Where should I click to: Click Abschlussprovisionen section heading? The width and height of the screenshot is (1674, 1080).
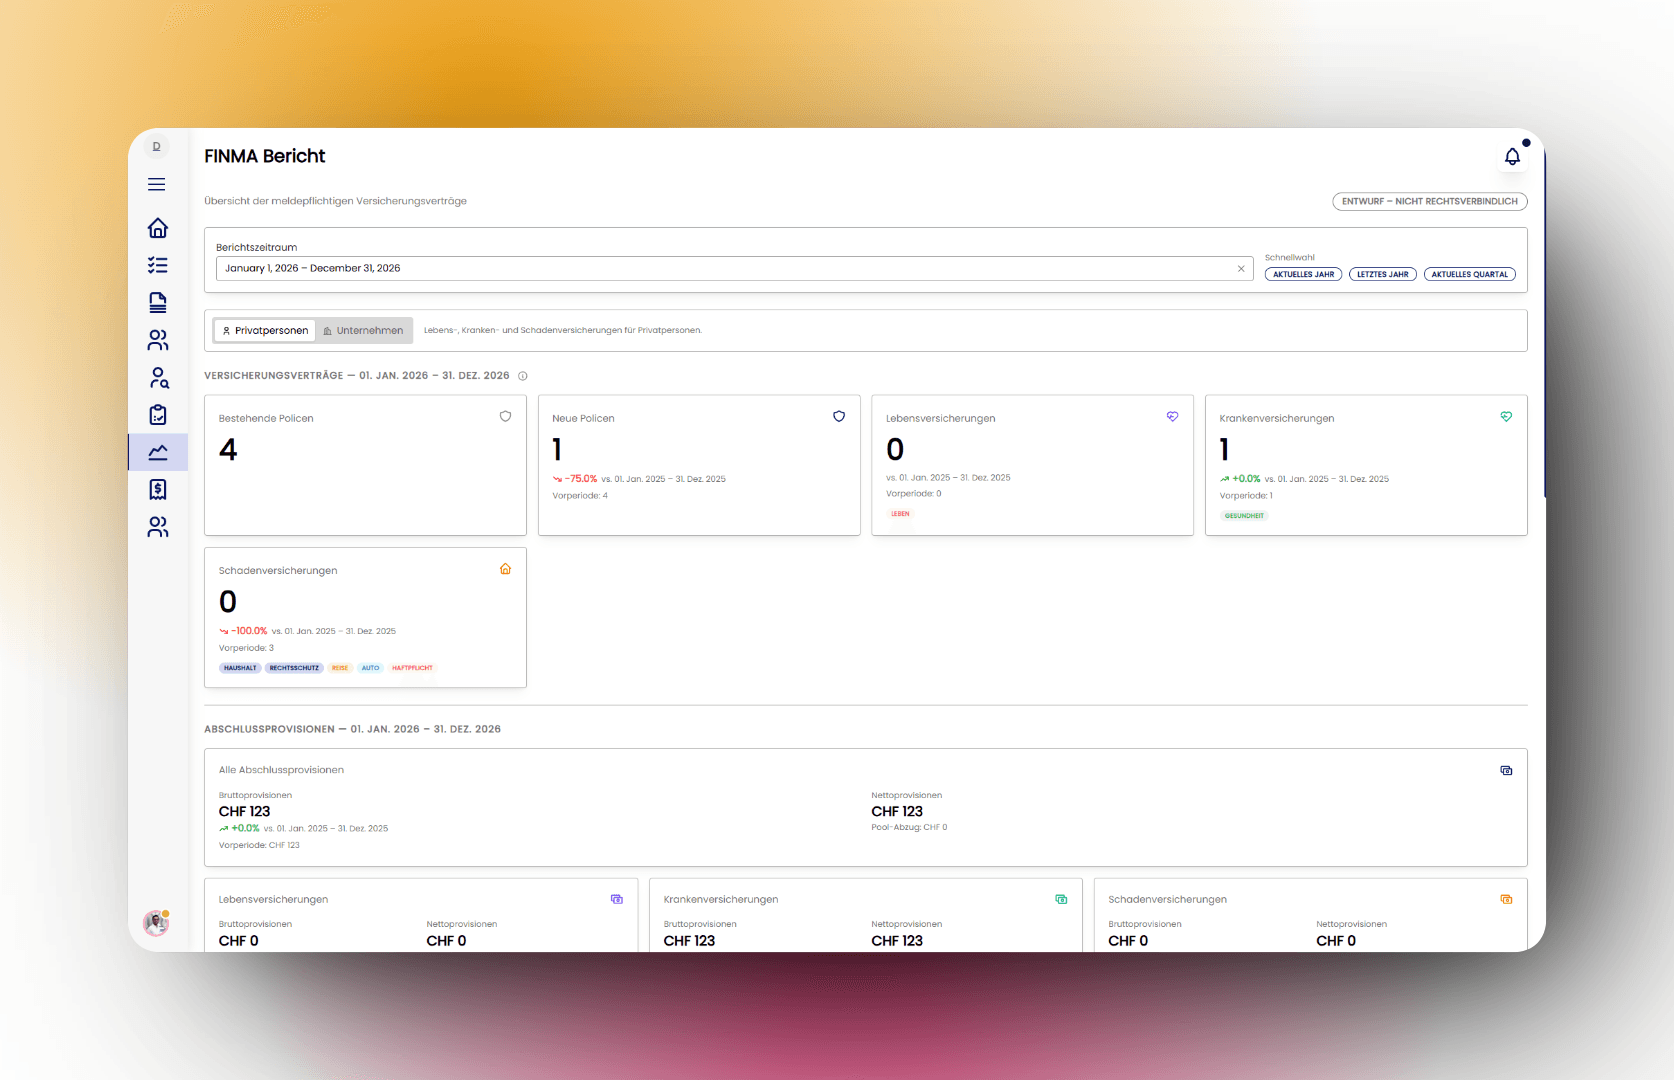point(352,729)
